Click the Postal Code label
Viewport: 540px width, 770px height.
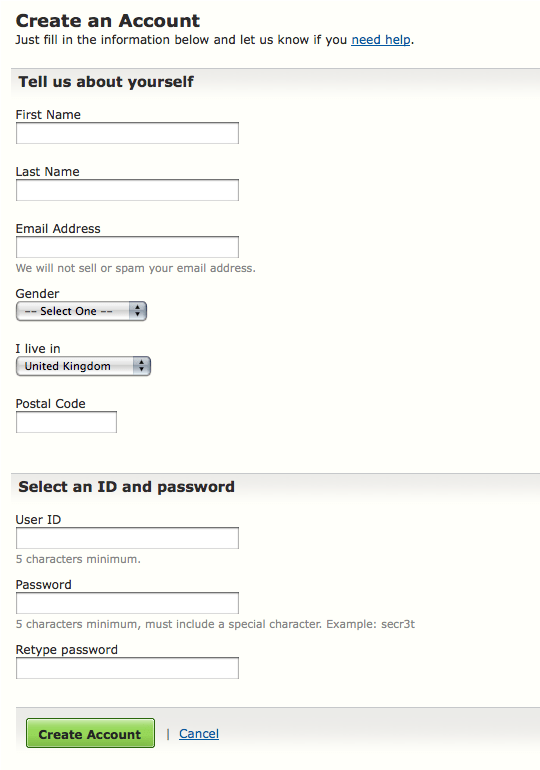click(x=51, y=404)
